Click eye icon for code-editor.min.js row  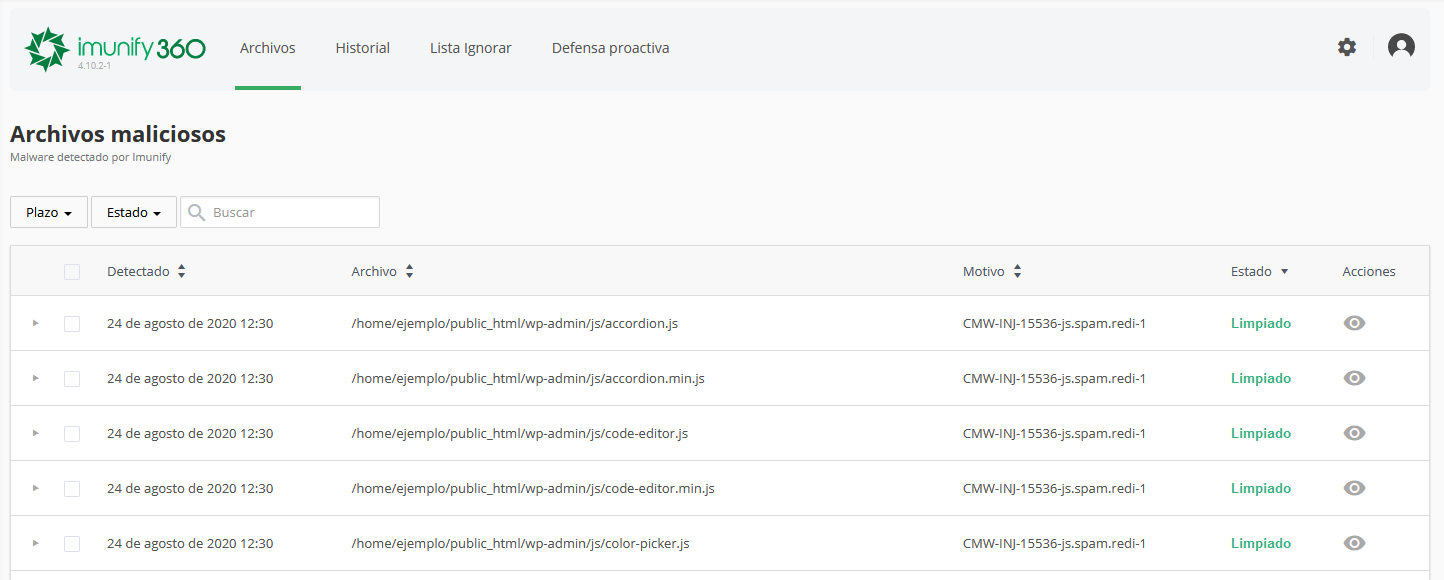1354,488
